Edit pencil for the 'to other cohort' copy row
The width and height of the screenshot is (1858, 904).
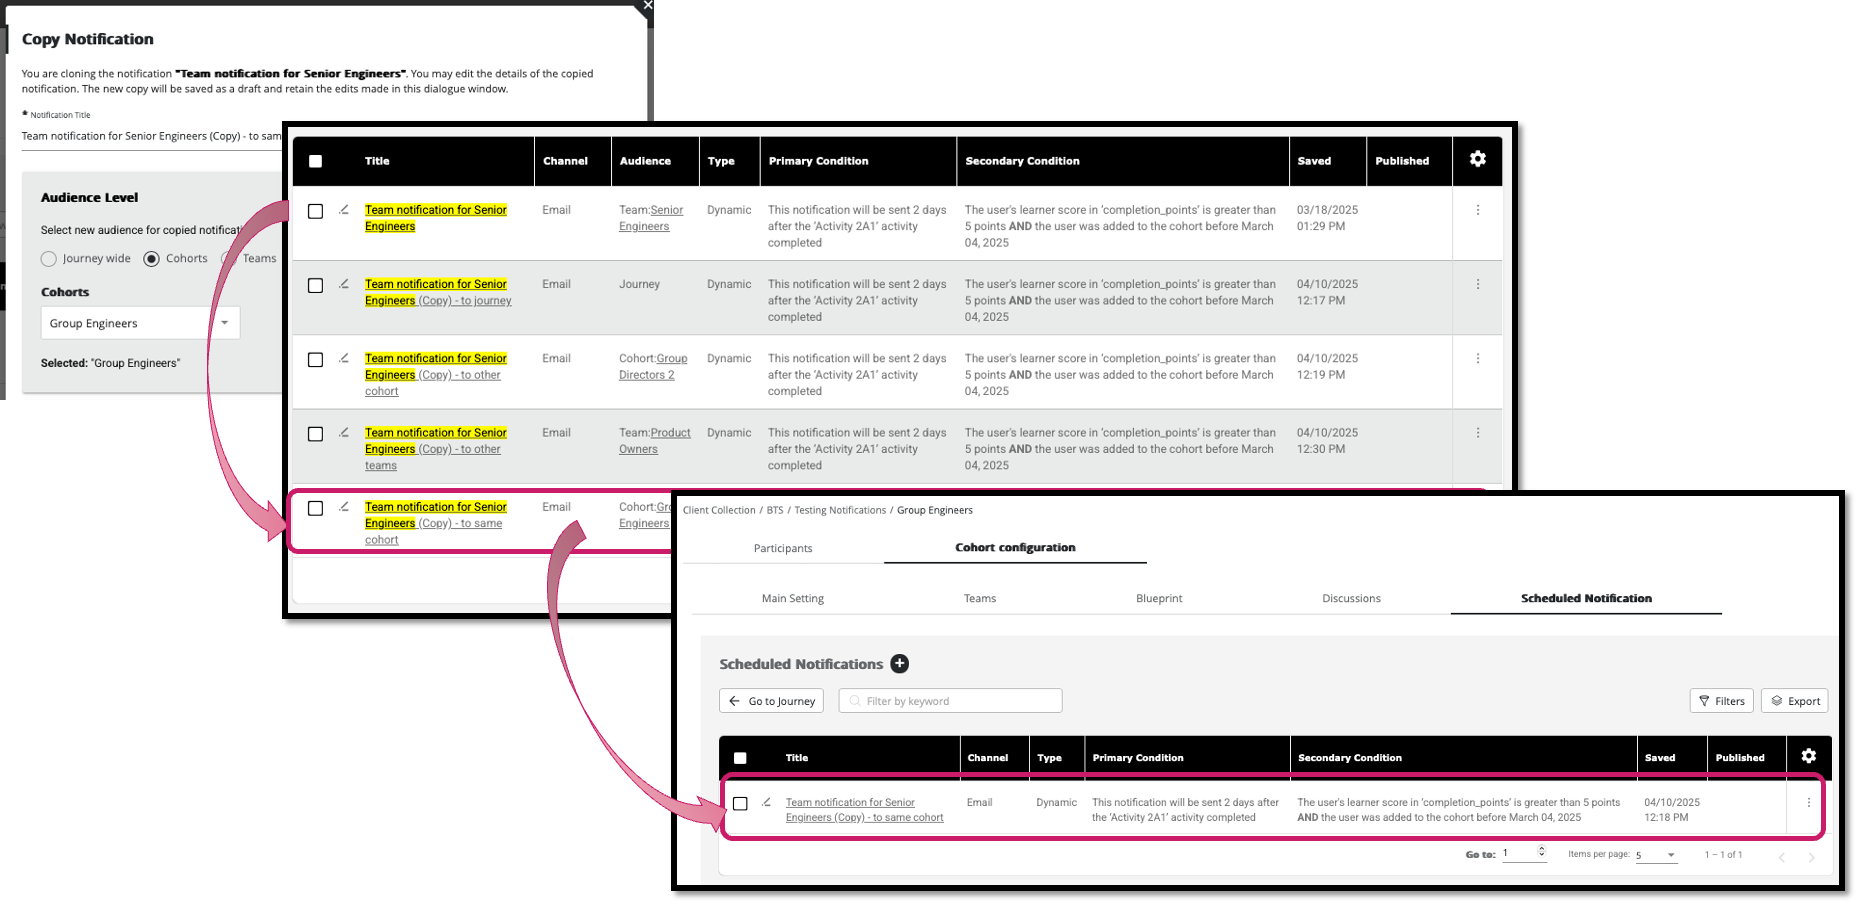pyautogui.click(x=344, y=358)
